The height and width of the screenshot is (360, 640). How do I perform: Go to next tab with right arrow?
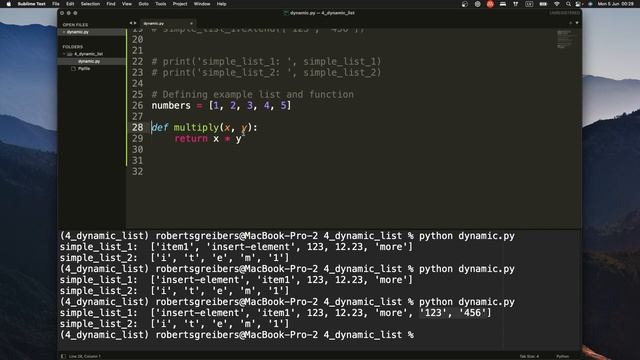pos(135,23)
